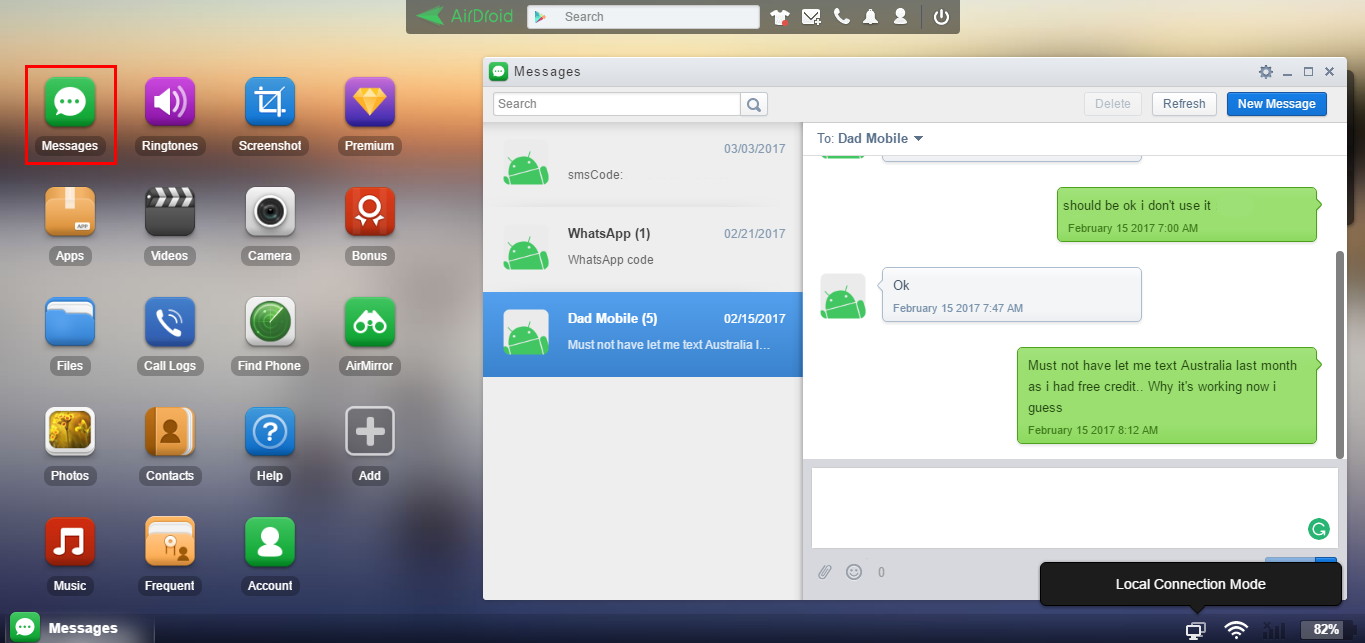
Task: Open the AirMirror icon
Action: tap(370, 322)
